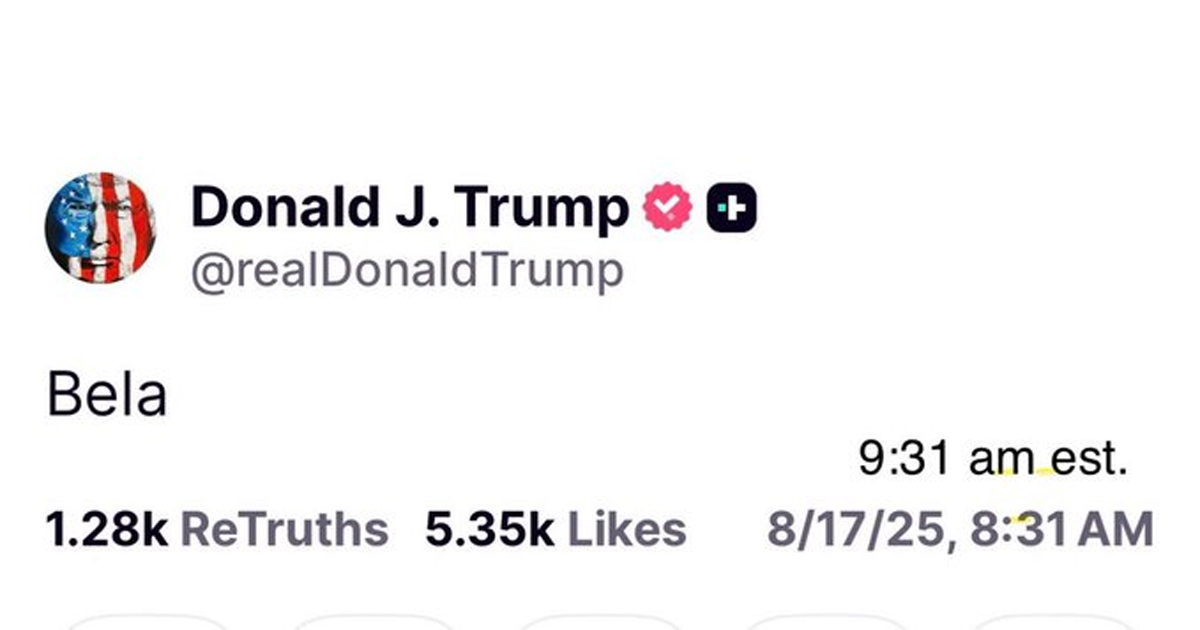
Task: Open the ReTruths label list
Action: [x=284, y=529]
